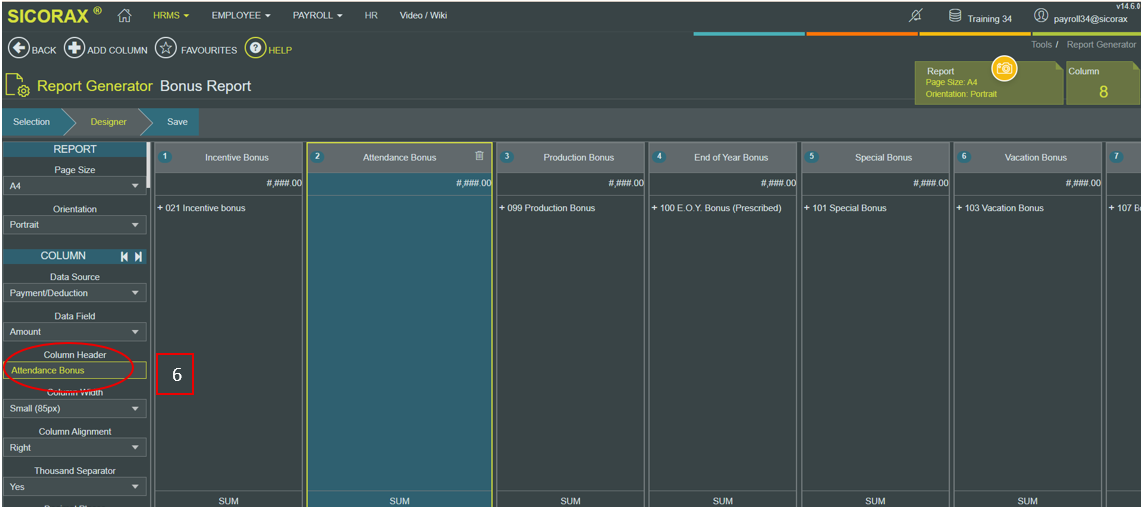Delete Attendance Bonus column via trash icon
The width and height of the screenshot is (1141, 507).
point(479,156)
